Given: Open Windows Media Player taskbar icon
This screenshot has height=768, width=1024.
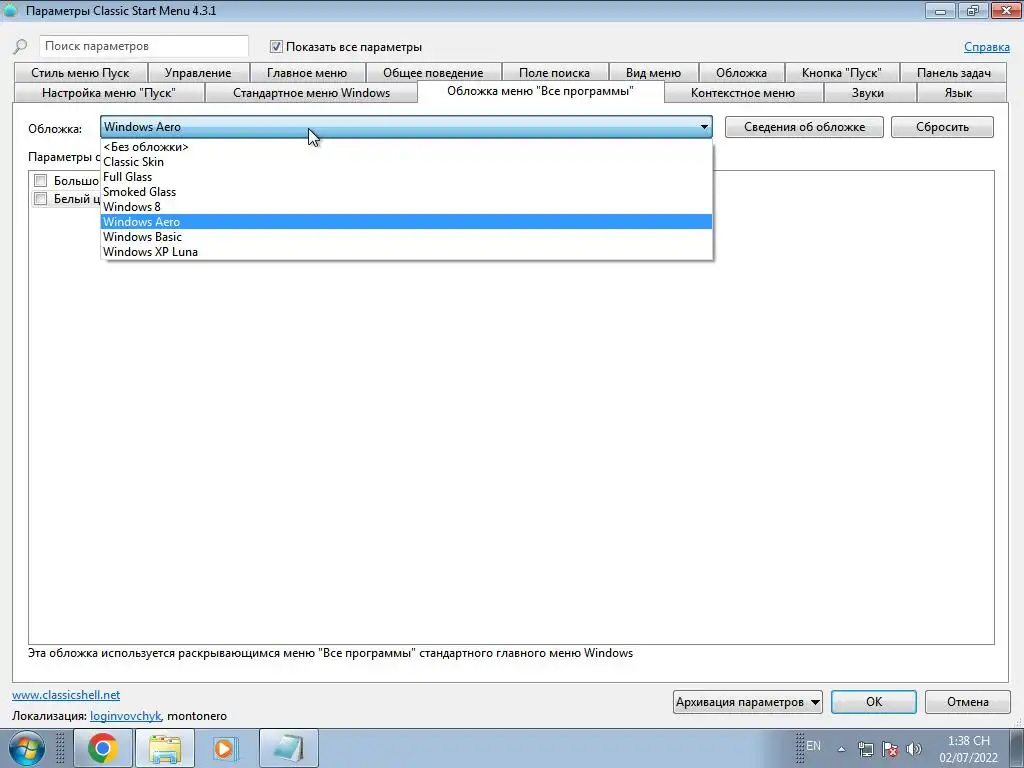Looking at the screenshot, I should pos(226,748).
